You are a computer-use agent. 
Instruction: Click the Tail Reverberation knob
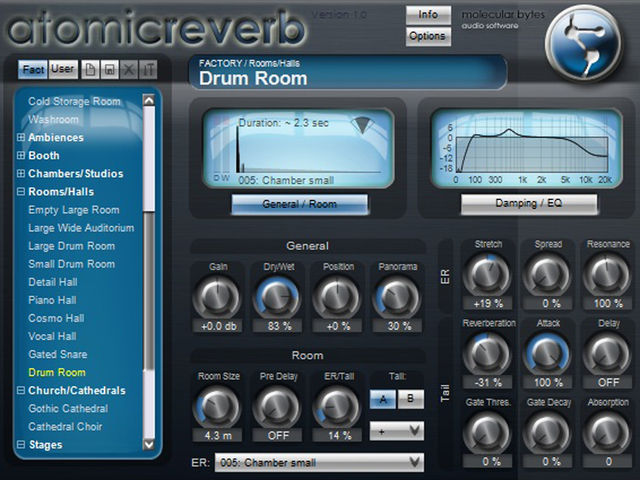(x=487, y=354)
